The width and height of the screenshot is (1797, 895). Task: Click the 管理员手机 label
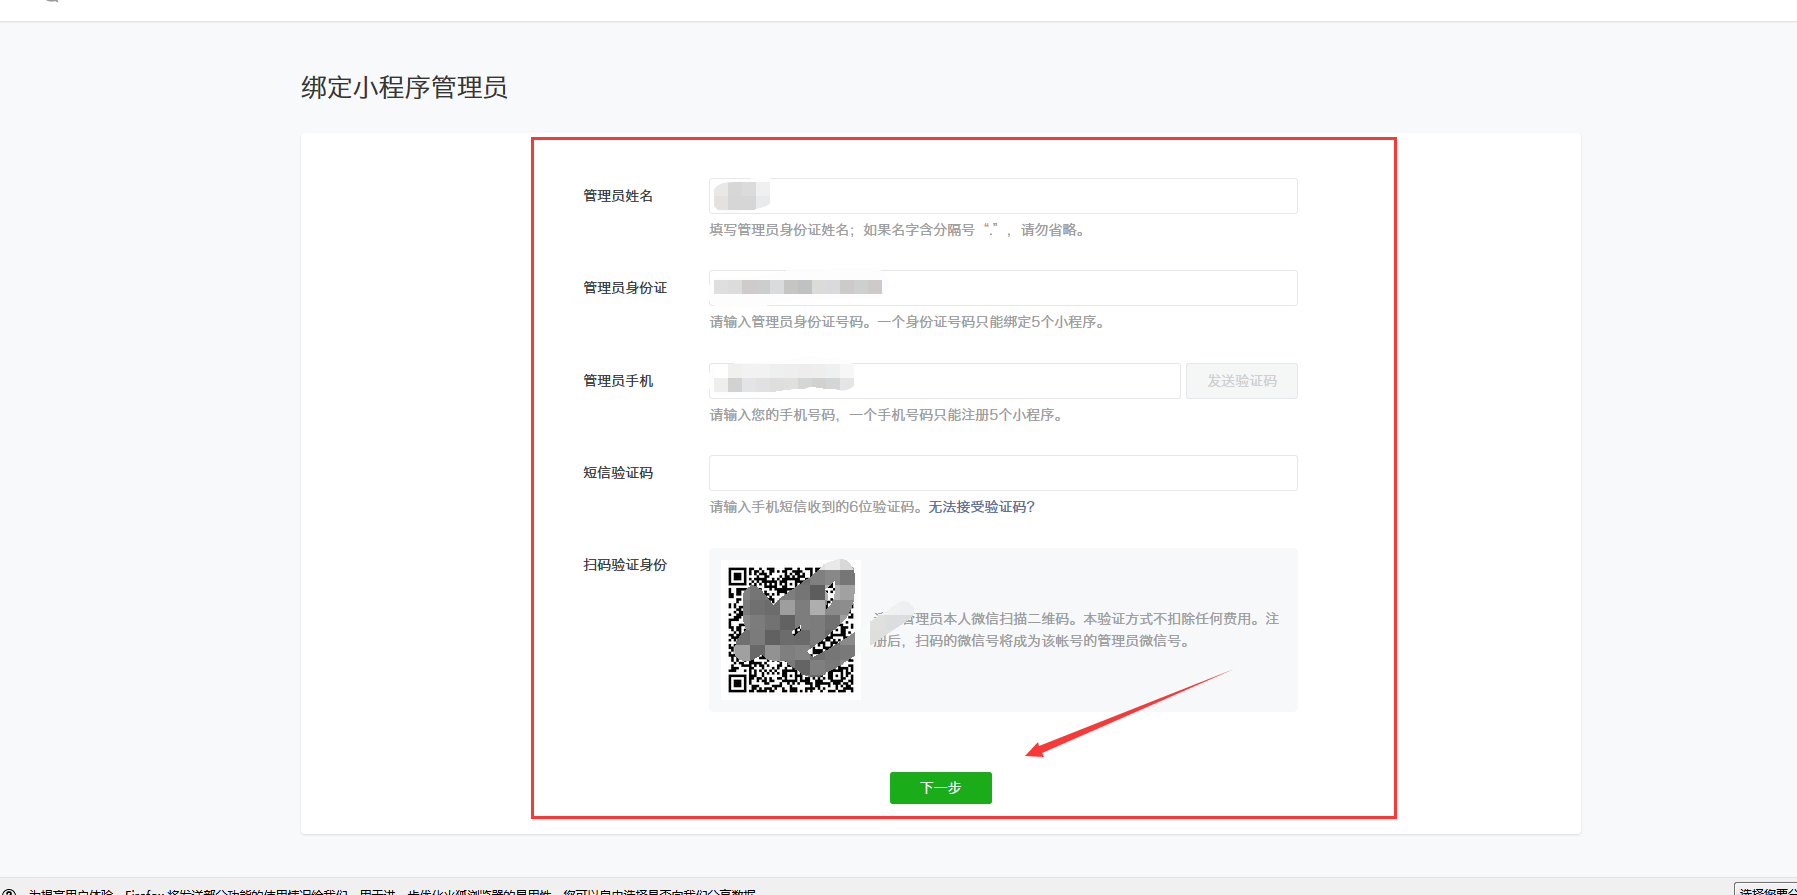coord(618,381)
